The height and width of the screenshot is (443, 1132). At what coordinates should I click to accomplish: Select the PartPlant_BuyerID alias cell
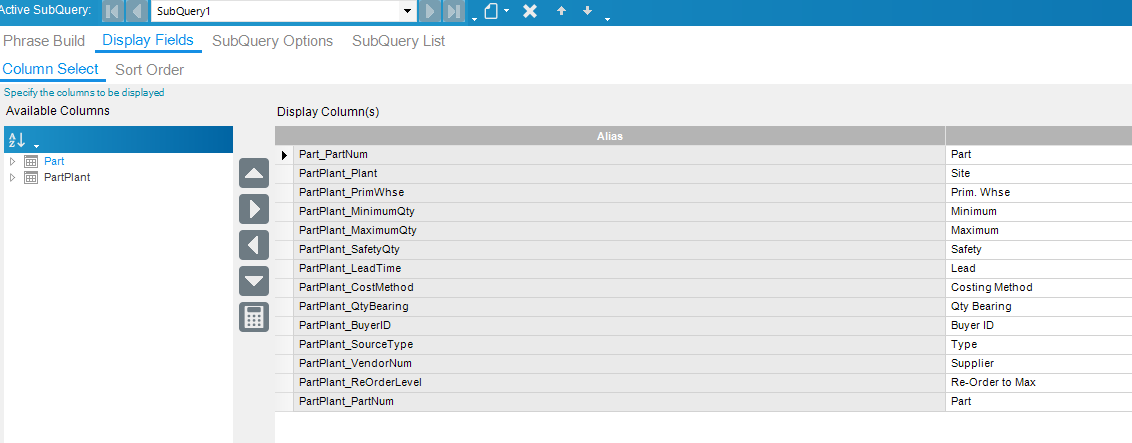619,325
